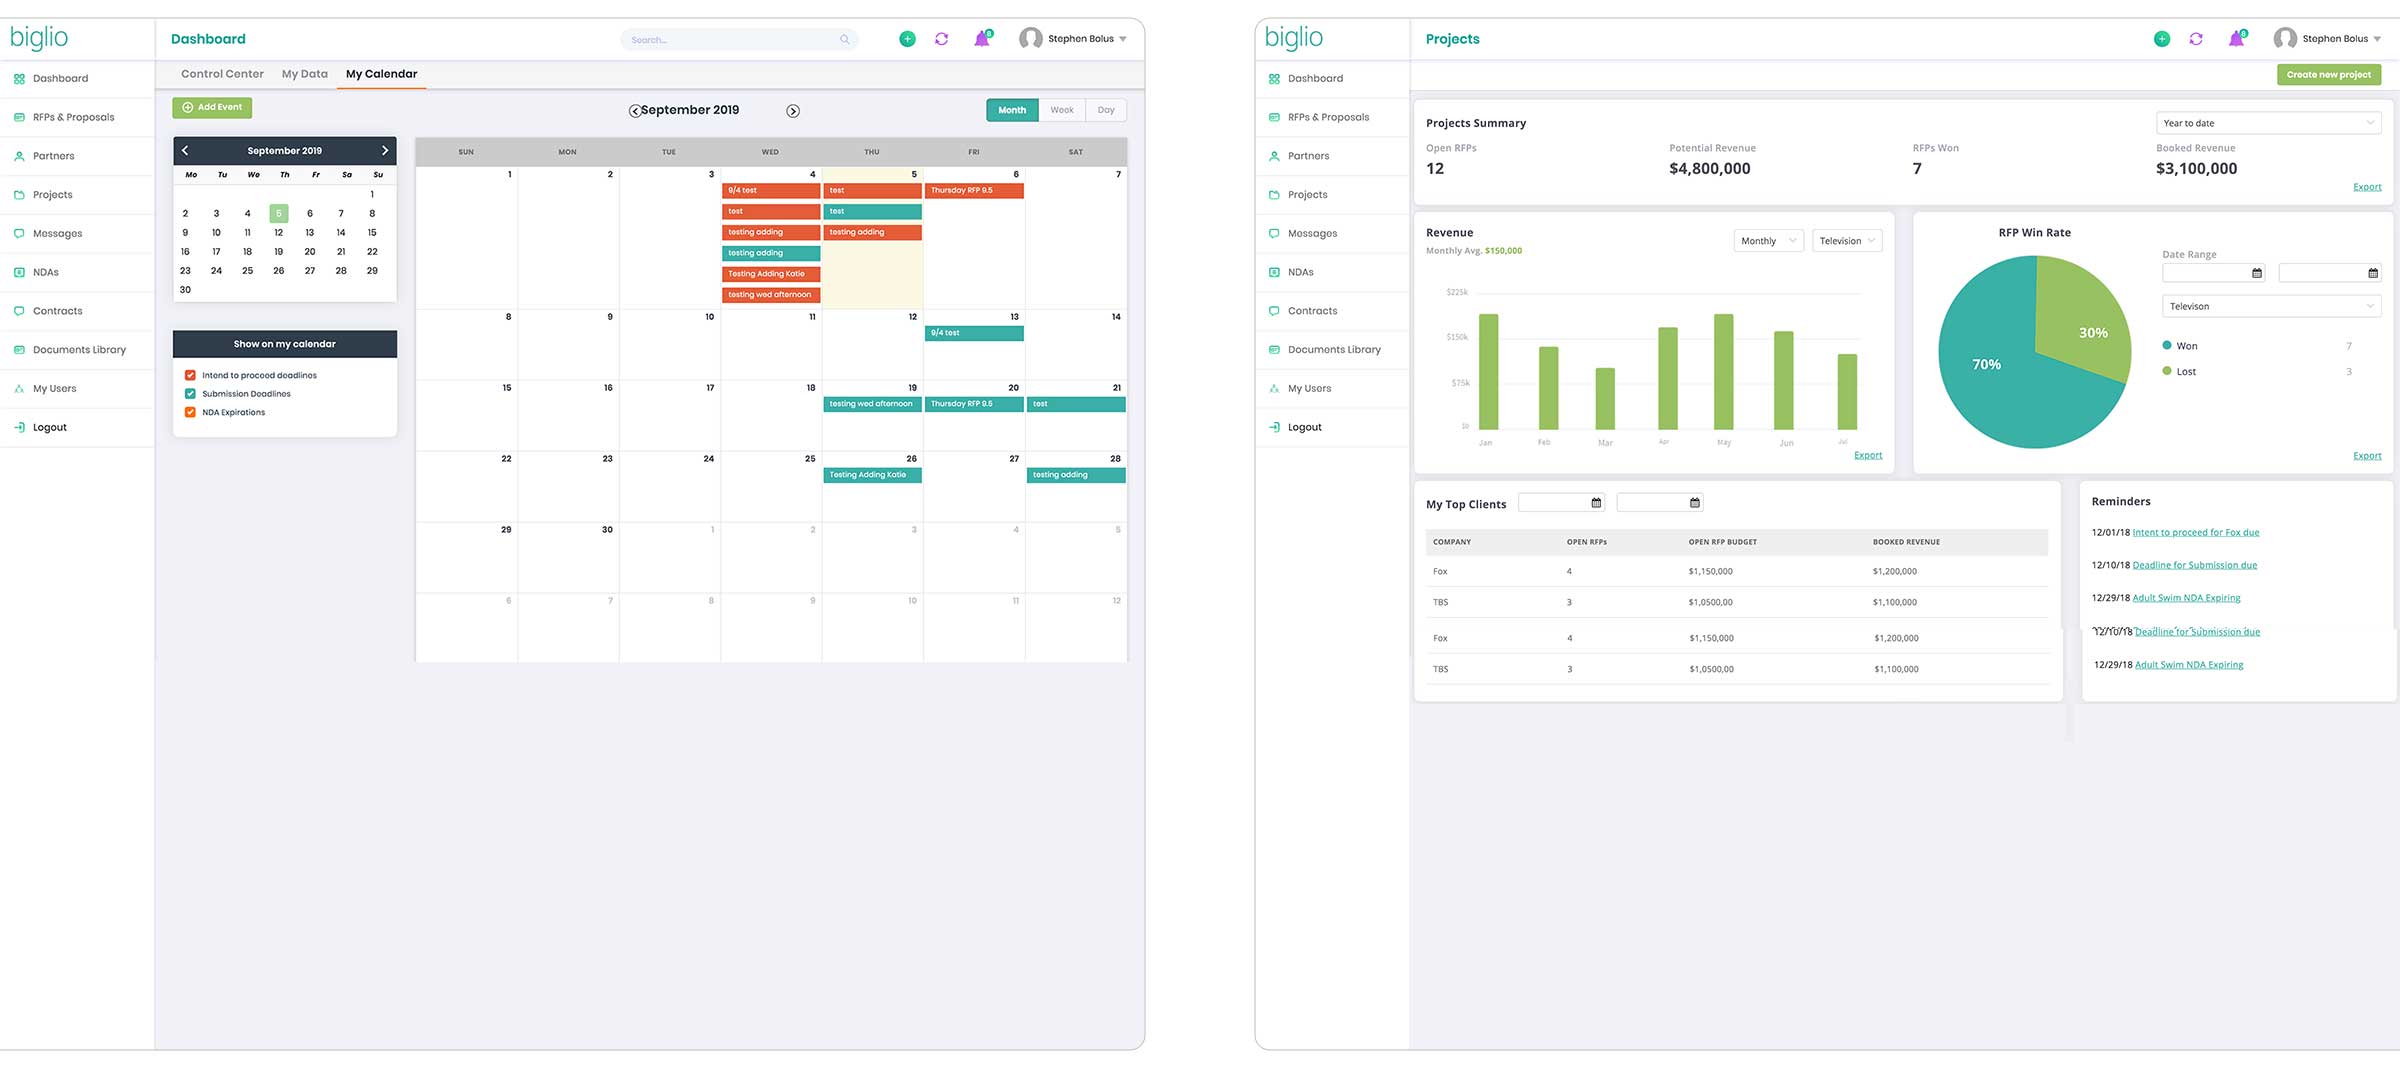Expand the Monthly revenue dropdown
The height and width of the screenshot is (1067, 2400).
click(x=1767, y=241)
